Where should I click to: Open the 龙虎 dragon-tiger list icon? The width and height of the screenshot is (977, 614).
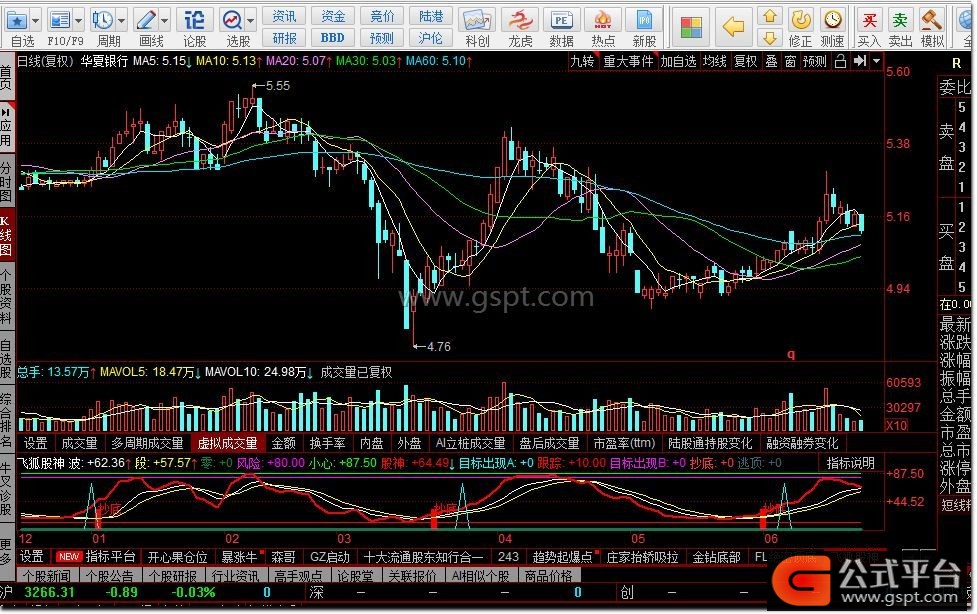520,21
